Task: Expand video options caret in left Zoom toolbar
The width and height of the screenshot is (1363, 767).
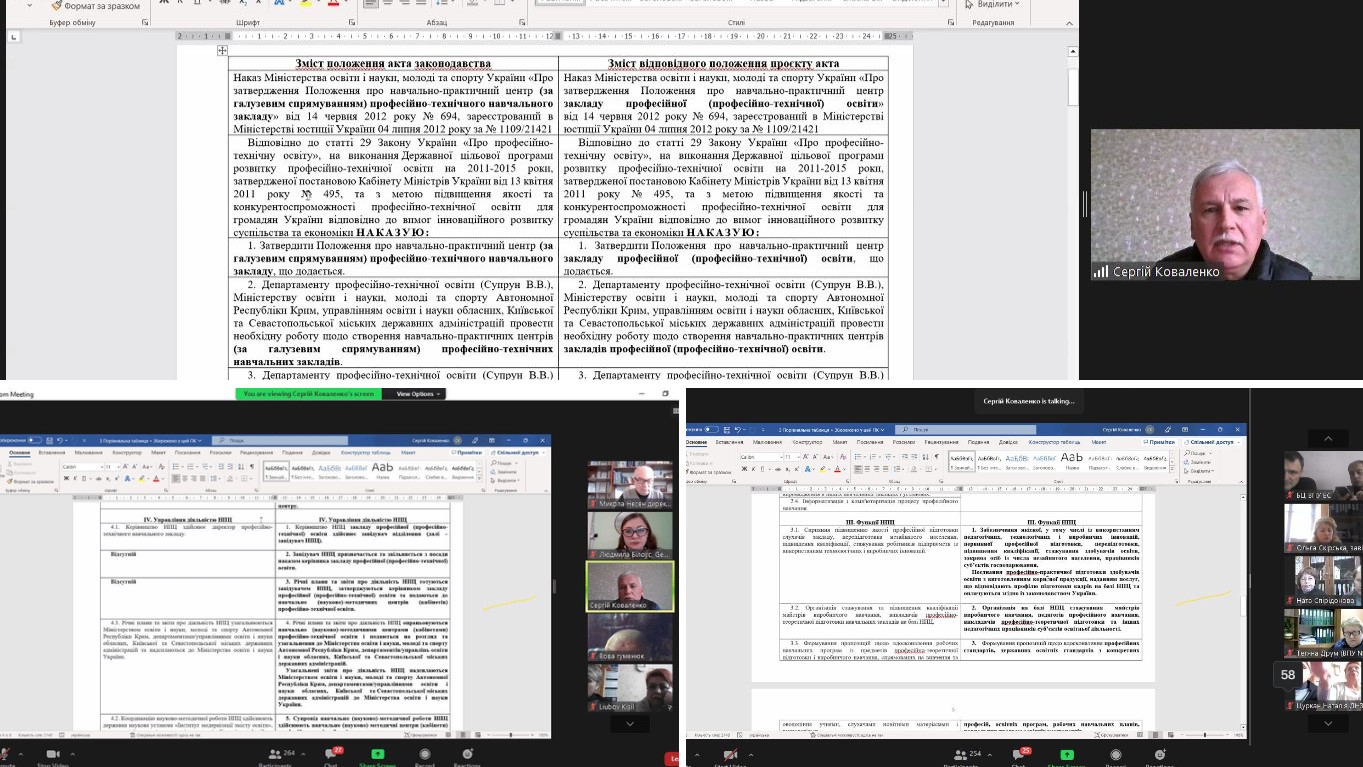Action: [73, 753]
